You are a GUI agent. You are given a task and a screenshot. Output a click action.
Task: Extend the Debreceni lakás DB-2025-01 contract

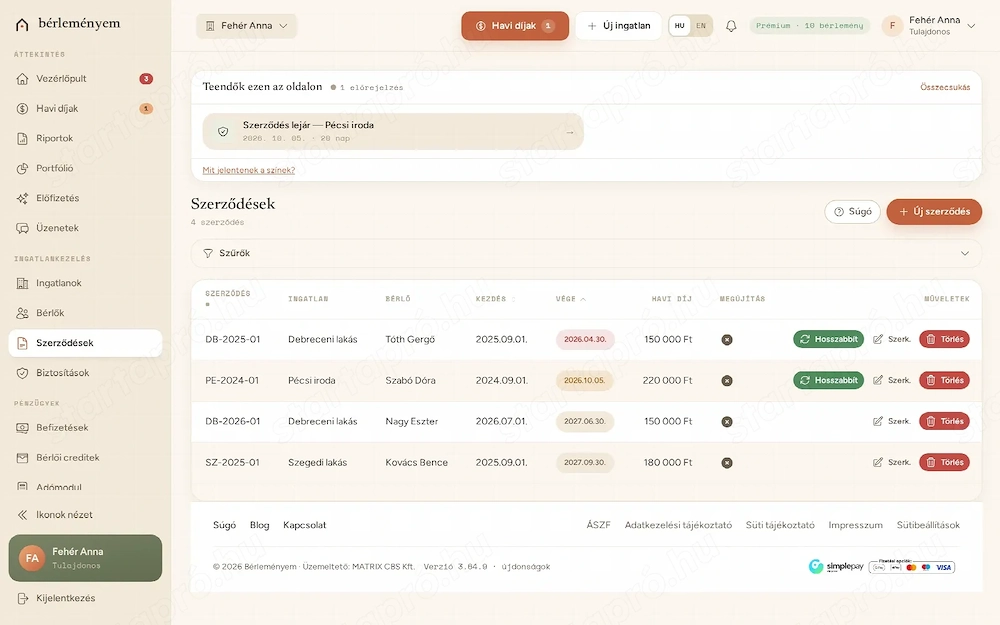pos(828,339)
